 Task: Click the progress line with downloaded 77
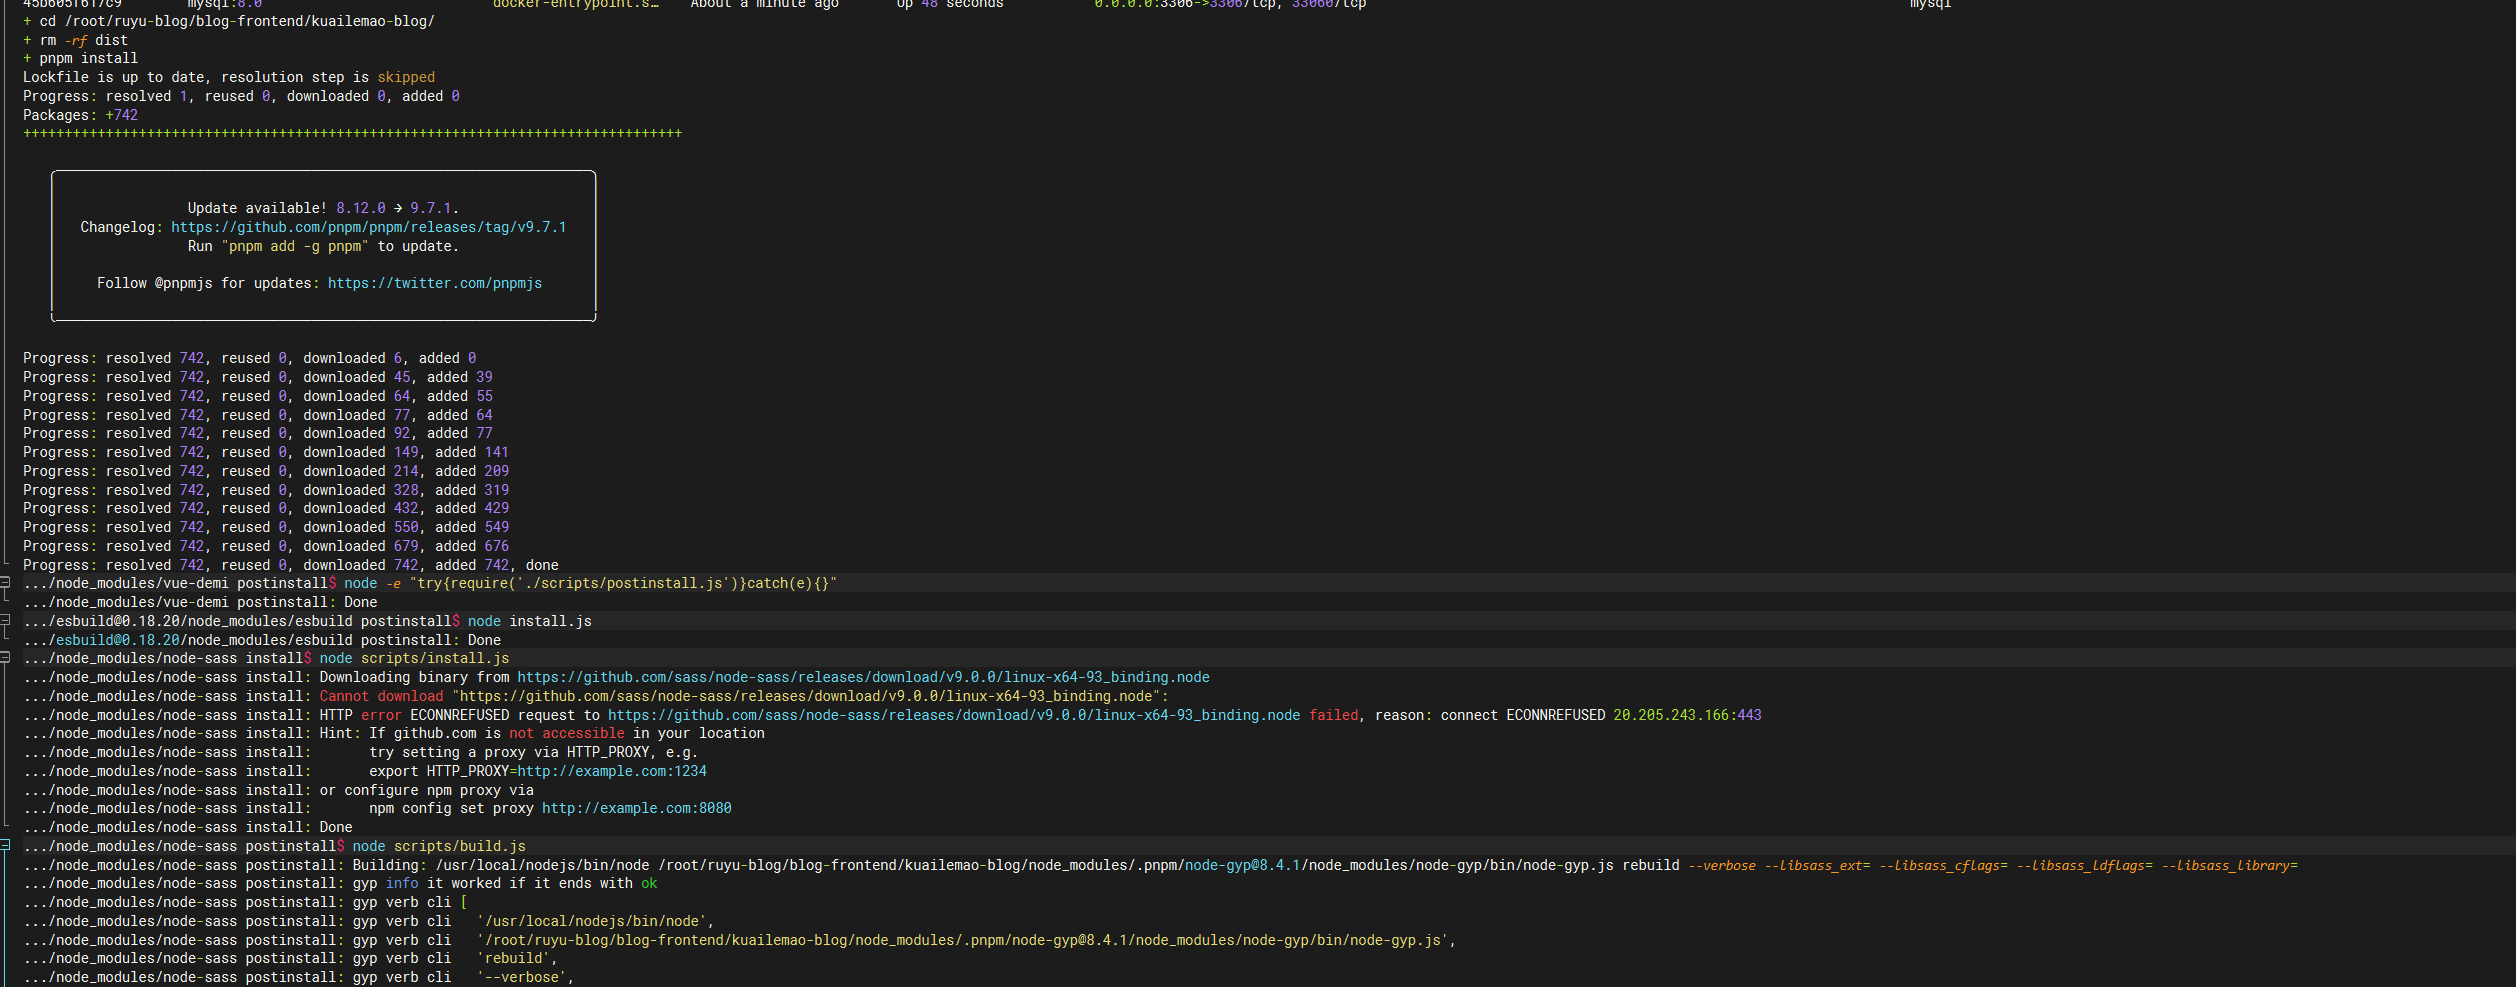coord(258,415)
